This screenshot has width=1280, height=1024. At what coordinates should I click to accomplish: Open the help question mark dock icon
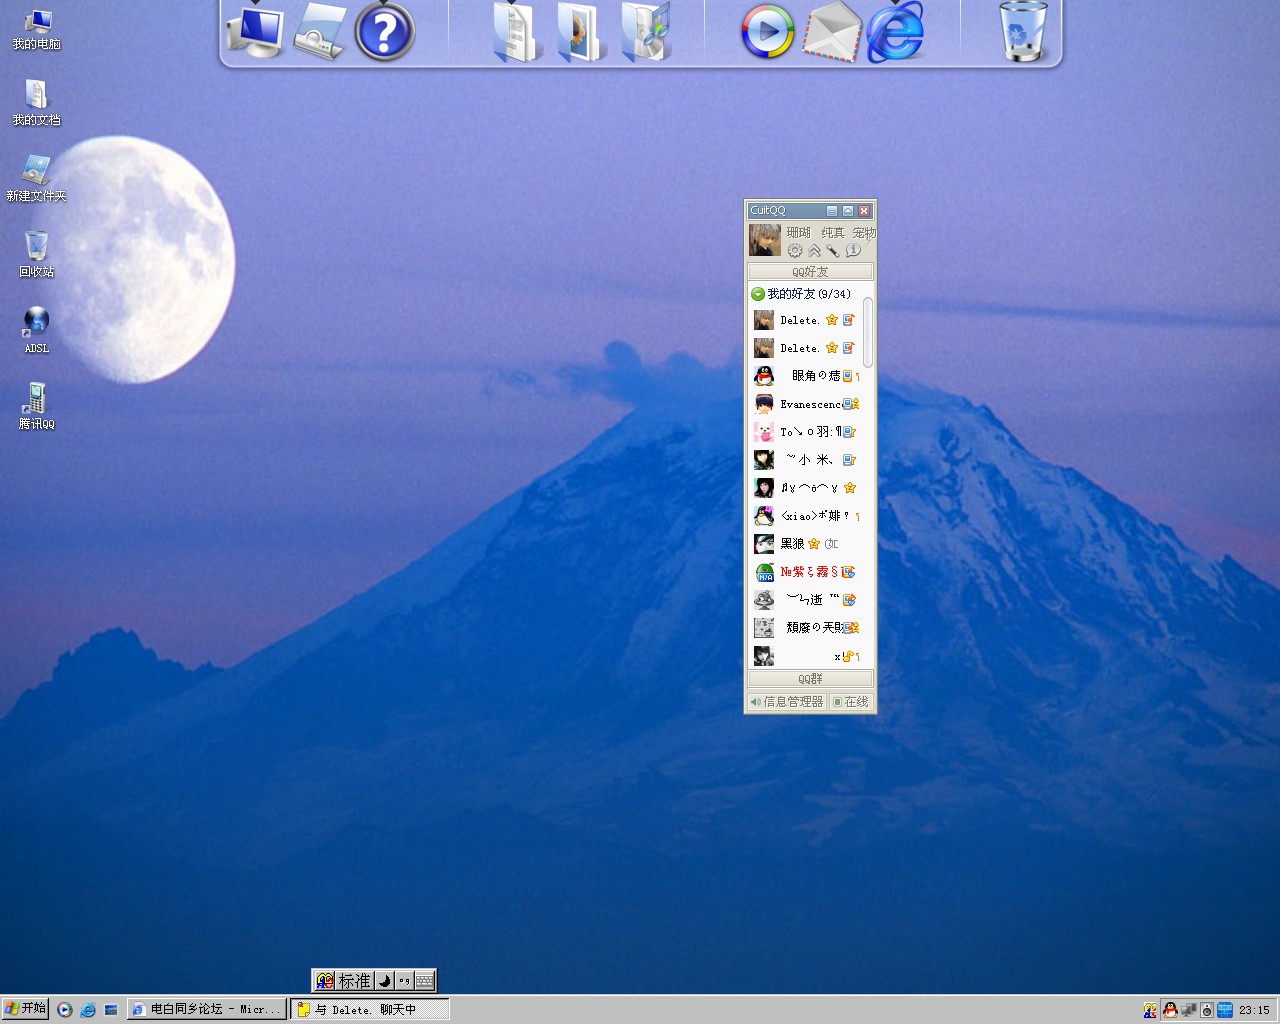coord(384,32)
